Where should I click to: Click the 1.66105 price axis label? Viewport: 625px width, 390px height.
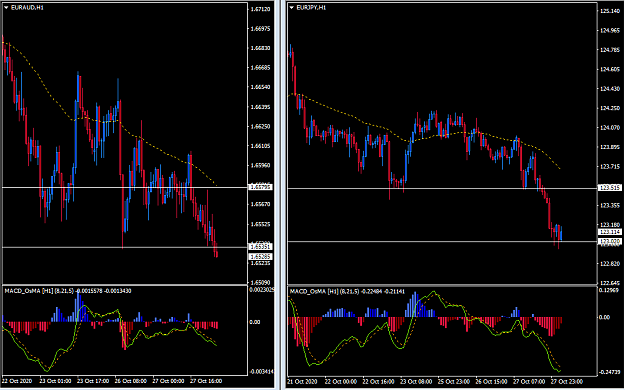(x=261, y=146)
